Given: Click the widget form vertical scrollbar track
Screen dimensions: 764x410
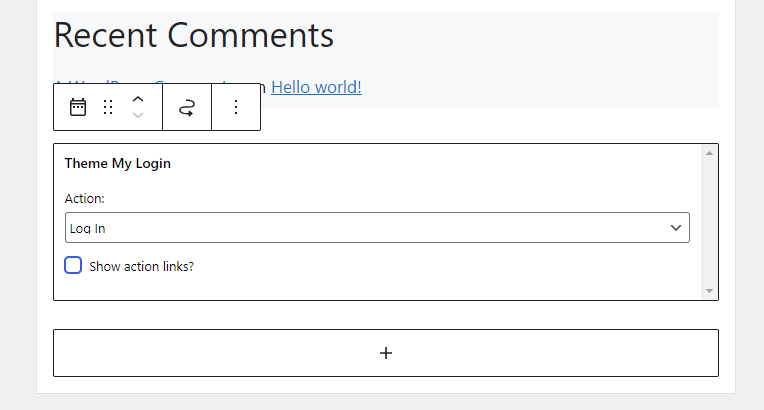Looking at the screenshot, I should [709, 222].
